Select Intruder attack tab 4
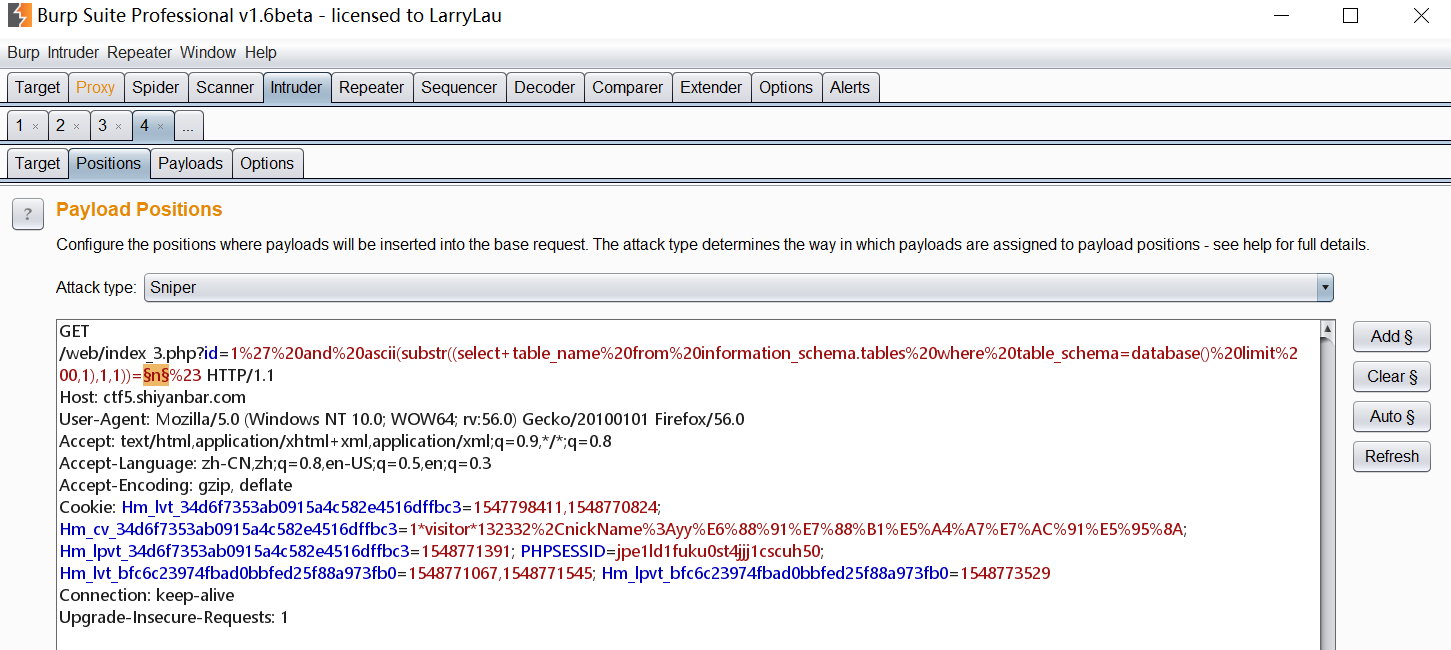The height and width of the screenshot is (650, 1451). point(145,125)
